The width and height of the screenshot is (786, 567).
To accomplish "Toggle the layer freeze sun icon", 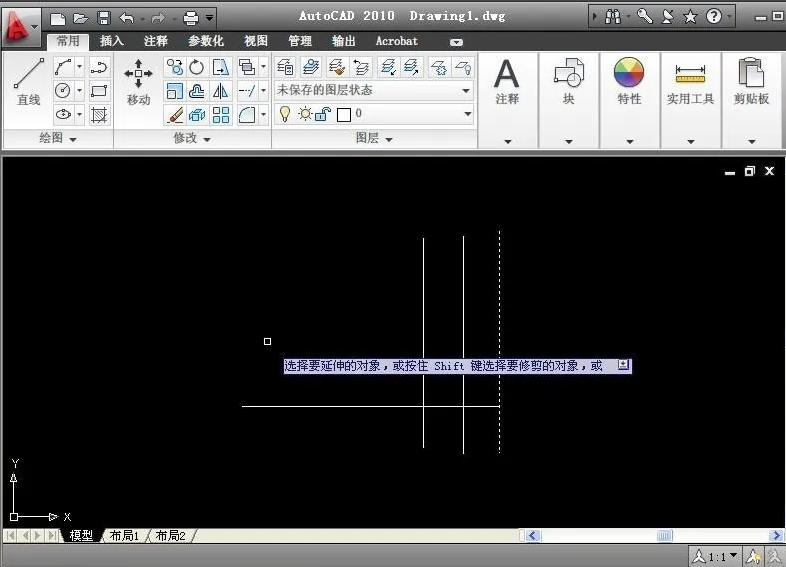I will (x=303, y=115).
